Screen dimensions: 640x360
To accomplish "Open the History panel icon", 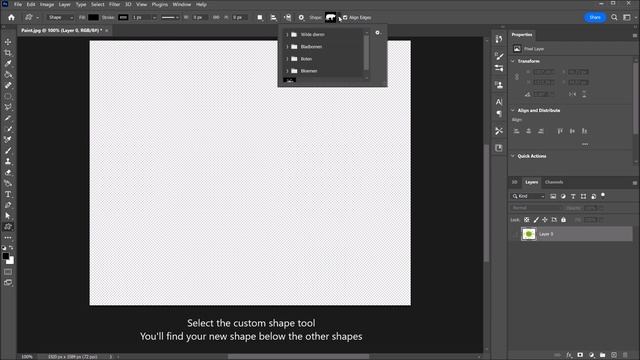I will coord(499,39).
